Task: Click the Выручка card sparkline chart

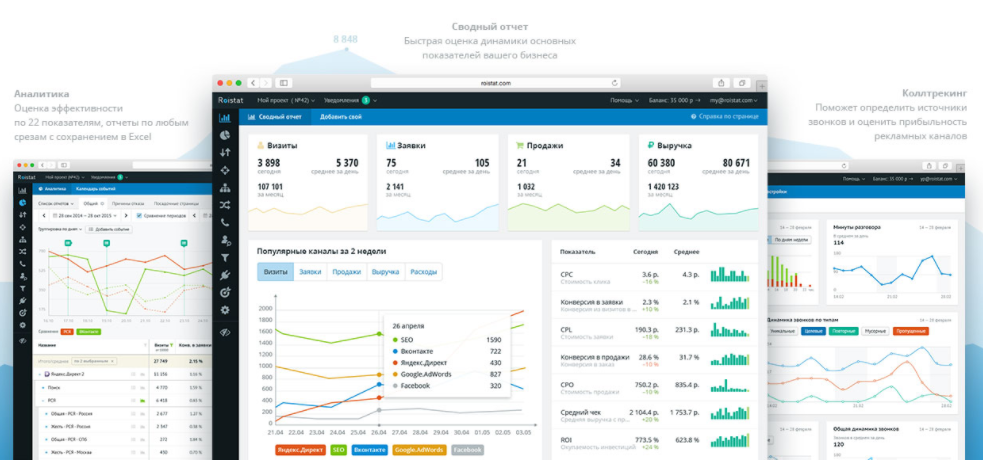Action: coord(698,216)
